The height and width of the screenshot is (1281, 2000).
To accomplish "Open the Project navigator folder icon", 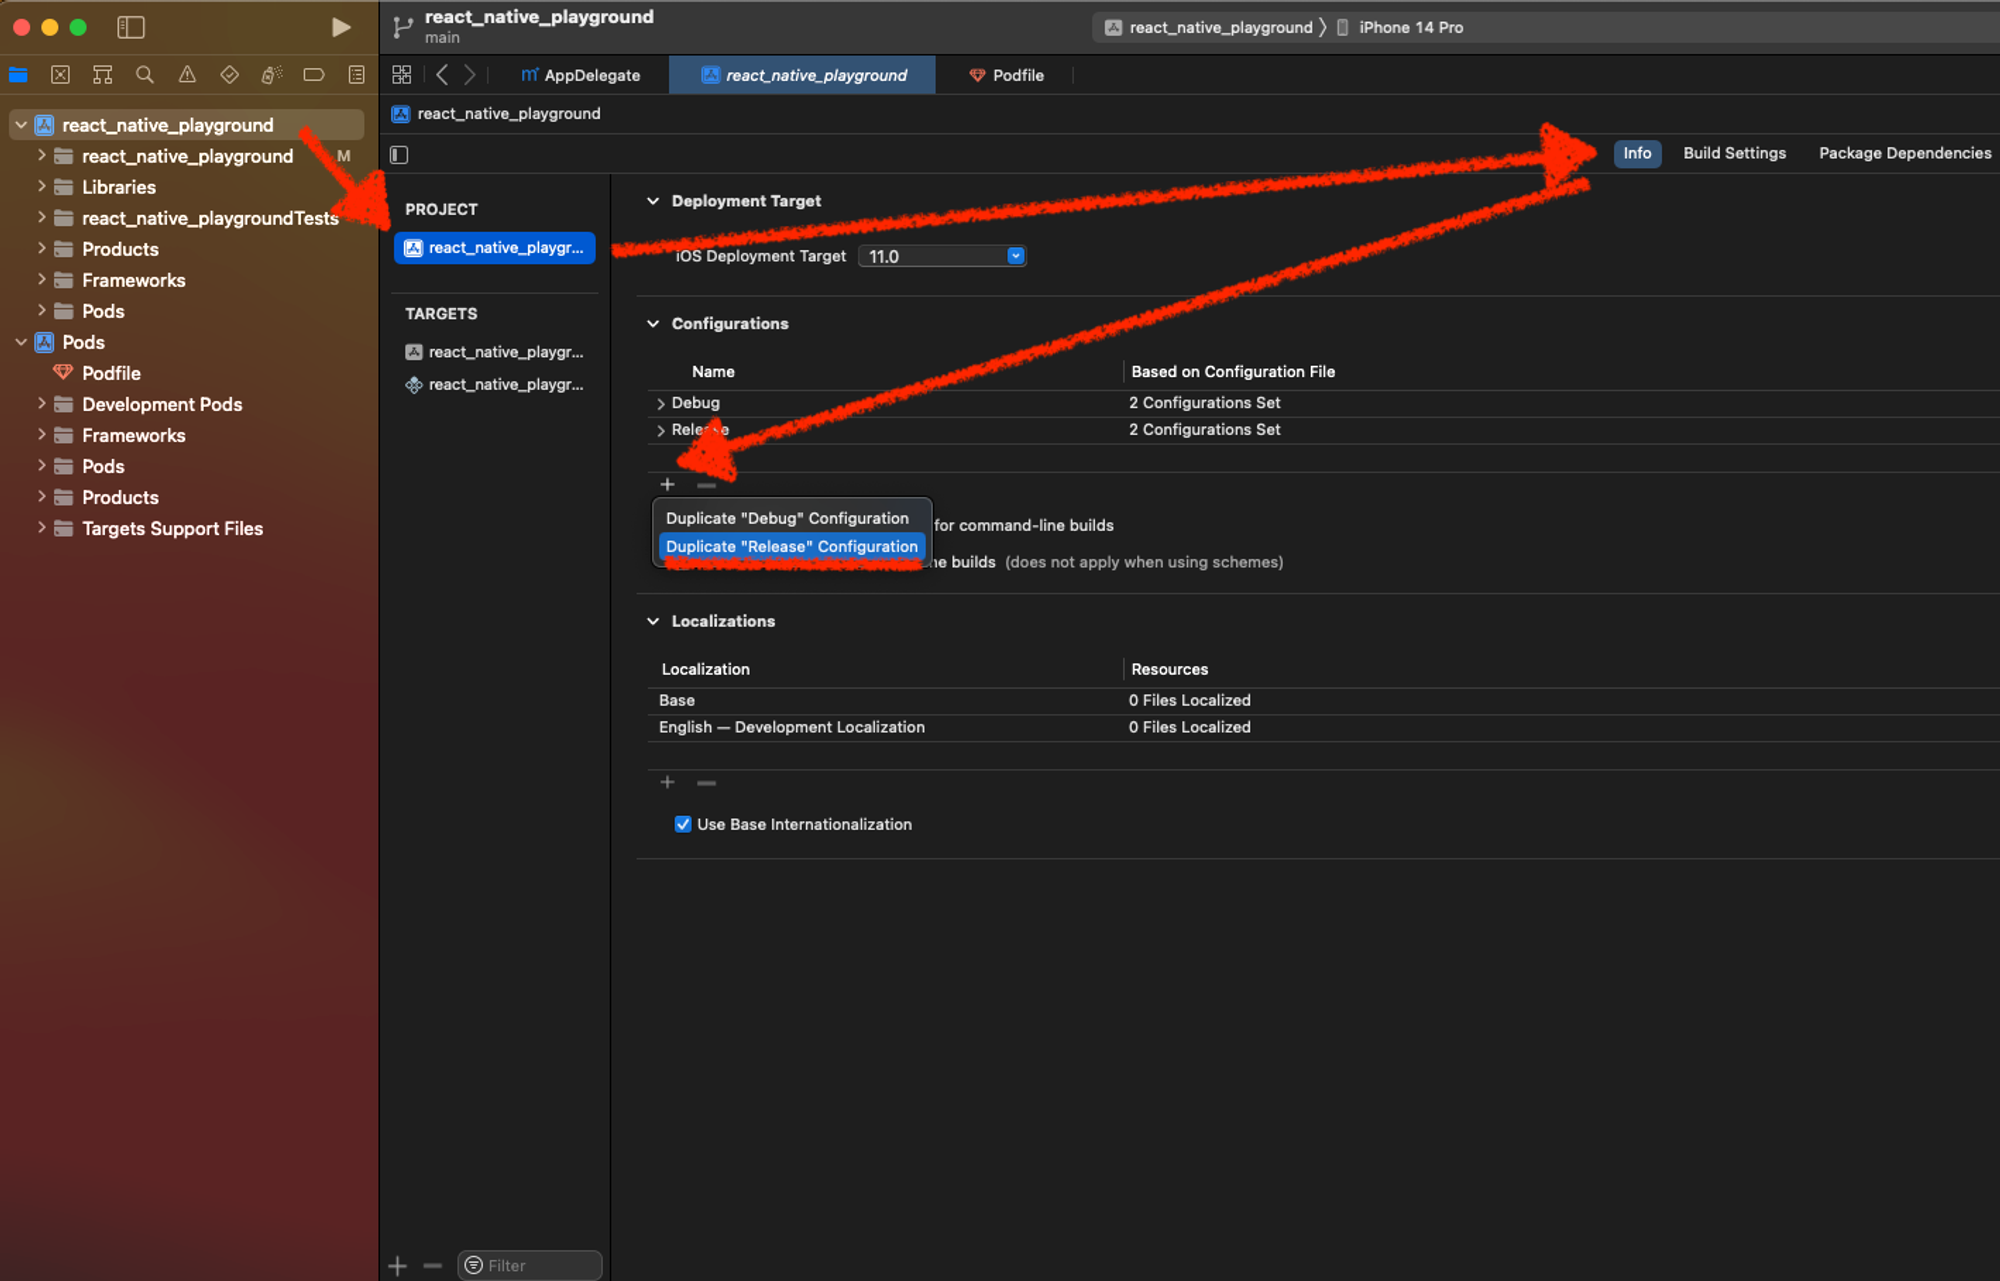I will pyautogui.click(x=18, y=75).
